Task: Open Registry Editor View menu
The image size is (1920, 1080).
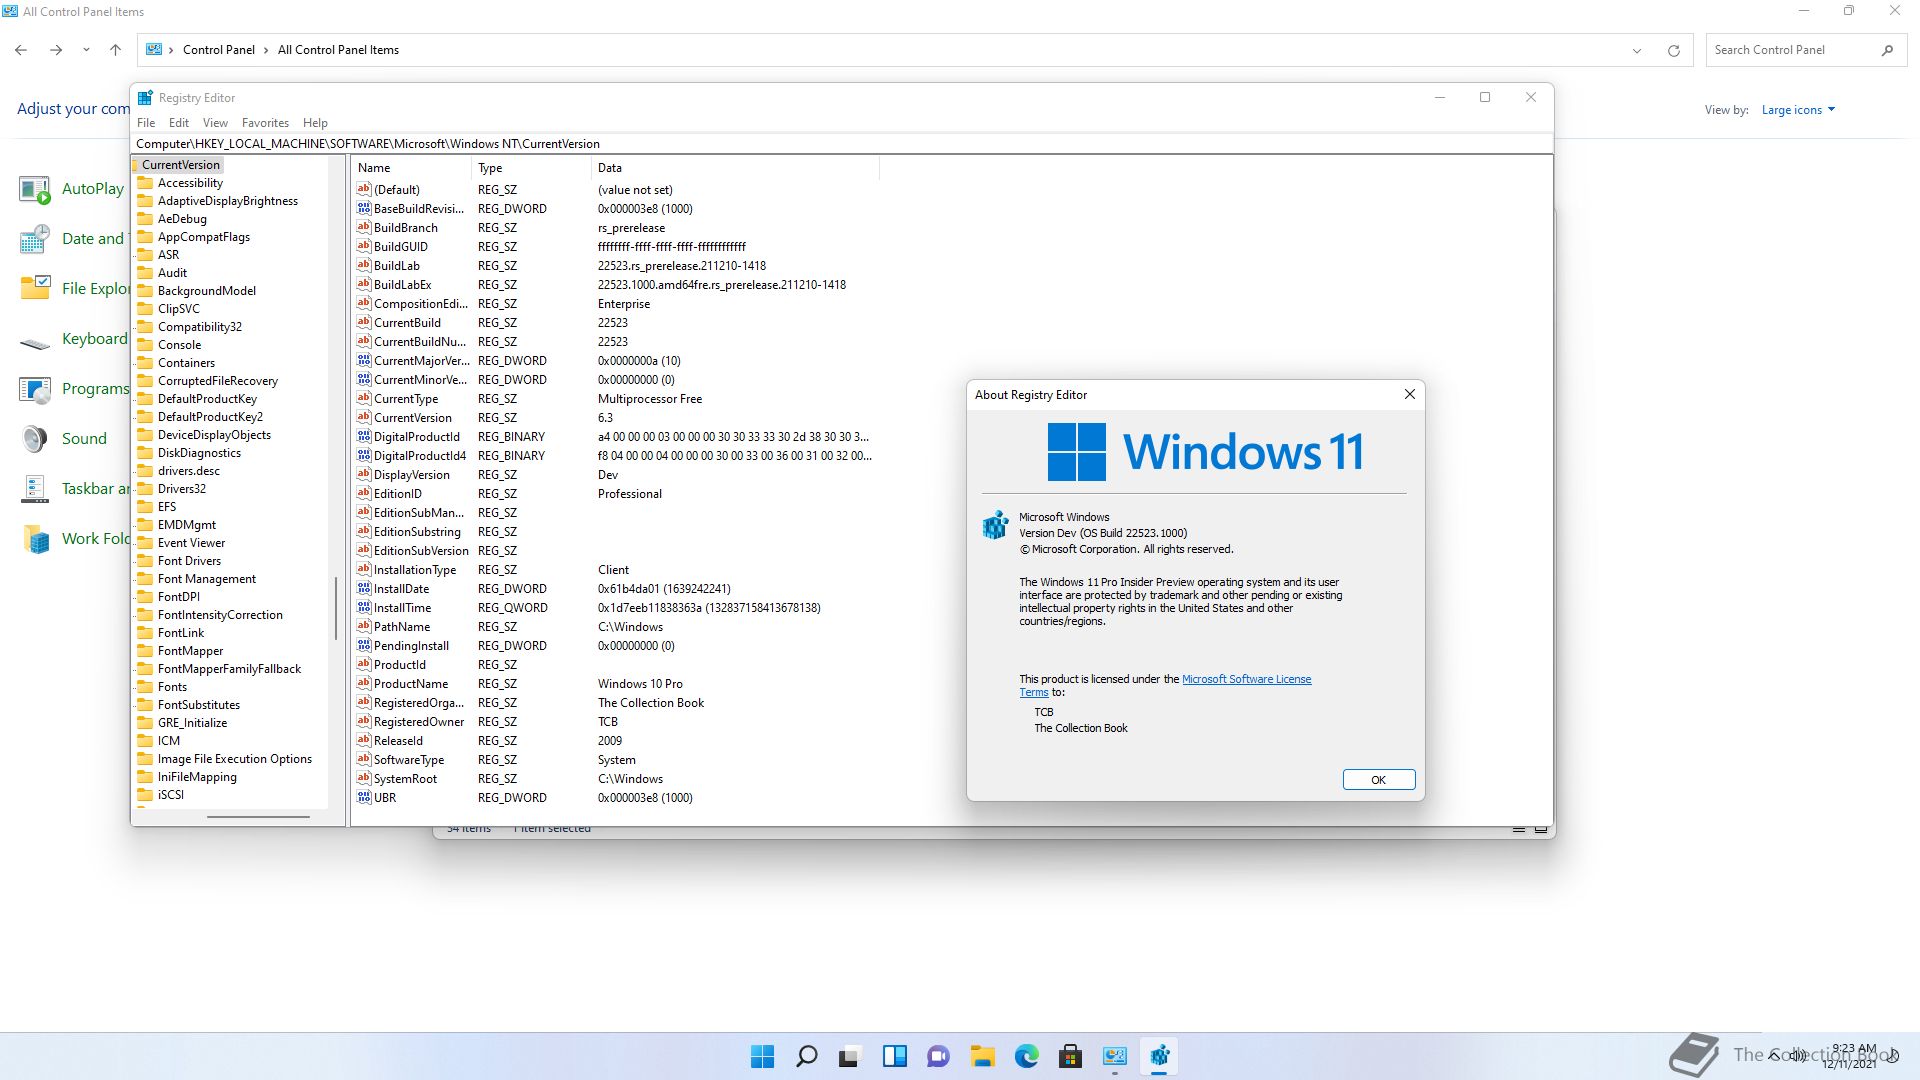Action: tap(215, 123)
